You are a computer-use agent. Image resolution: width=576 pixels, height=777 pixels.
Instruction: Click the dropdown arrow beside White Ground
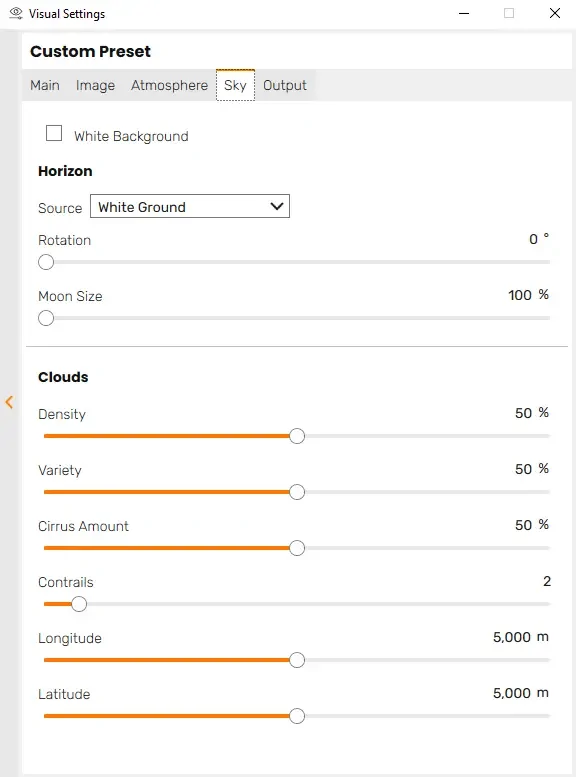tap(277, 206)
